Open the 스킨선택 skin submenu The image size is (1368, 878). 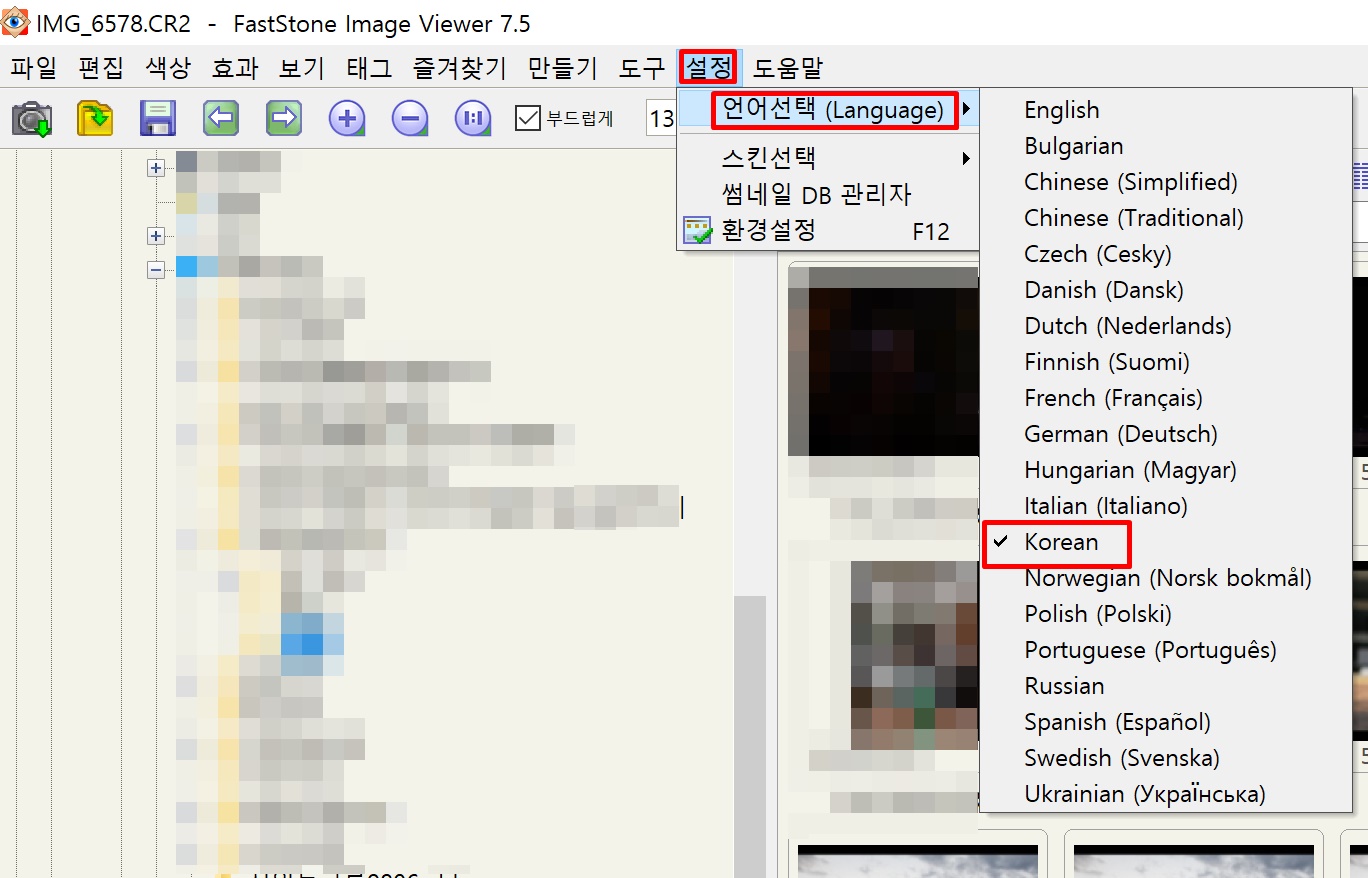click(827, 158)
